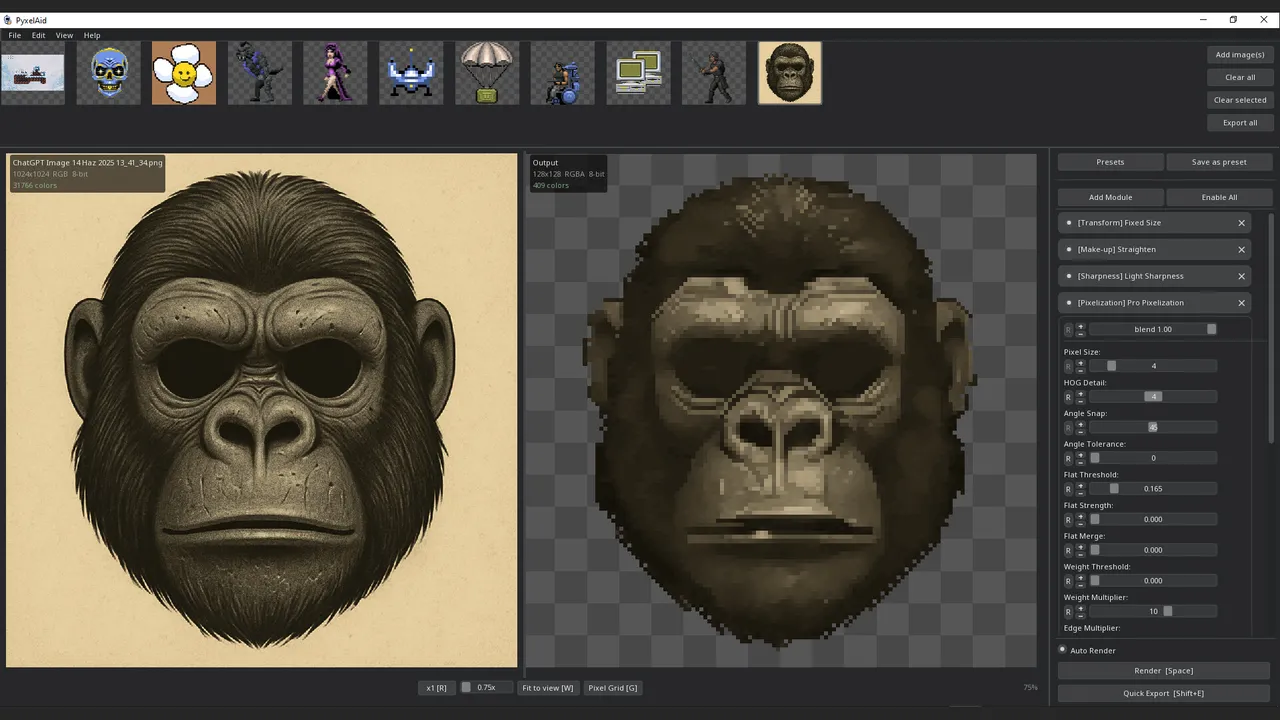Click the Weight Multiplier slider
Viewport: 1280px width, 720px height.
[x=1153, y=612]
